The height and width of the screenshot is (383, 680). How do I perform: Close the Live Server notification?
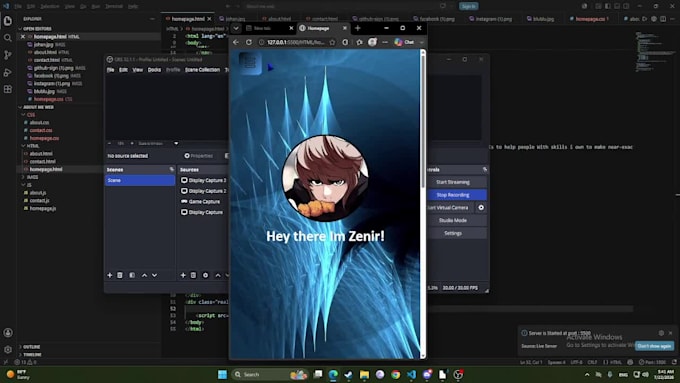click(670, 333)
